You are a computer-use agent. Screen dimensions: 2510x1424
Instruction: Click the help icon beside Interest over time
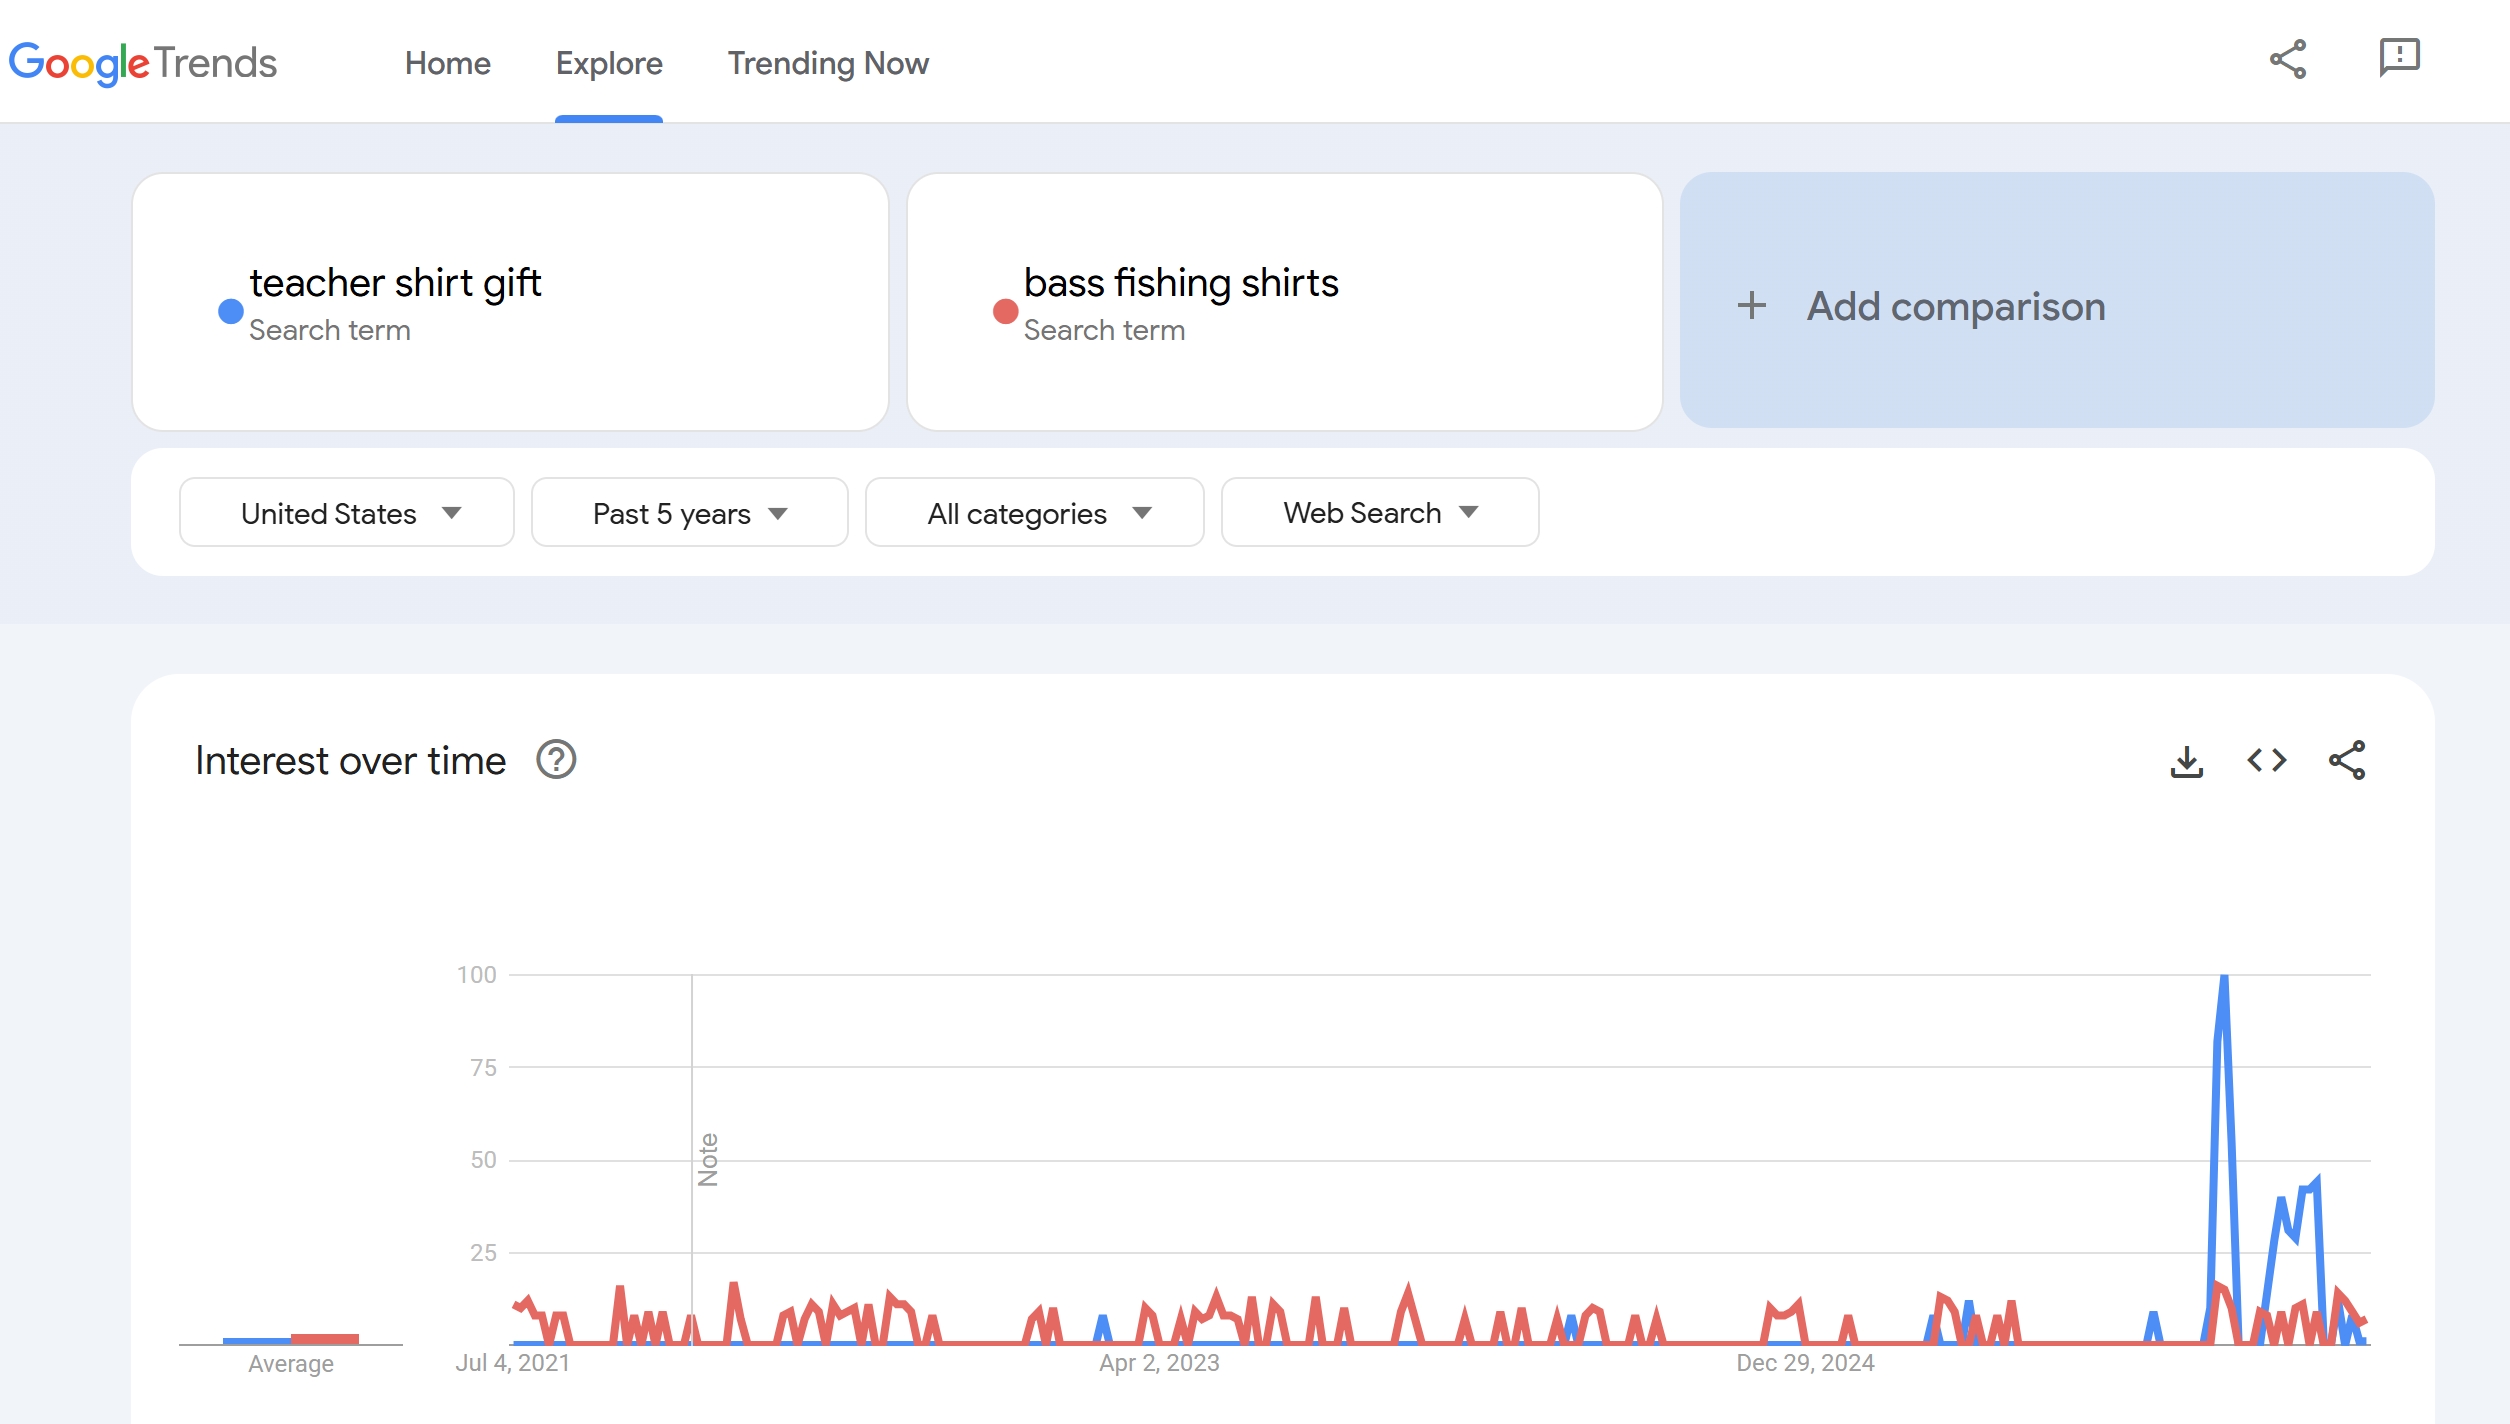tap(556, 760)
